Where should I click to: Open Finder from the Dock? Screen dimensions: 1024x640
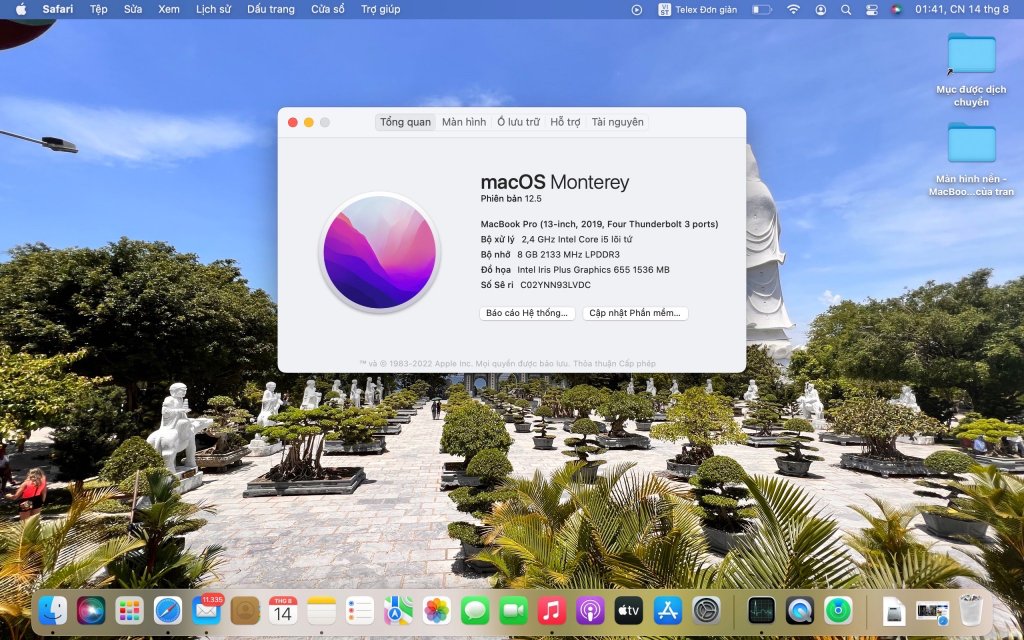tap(52, 611)
